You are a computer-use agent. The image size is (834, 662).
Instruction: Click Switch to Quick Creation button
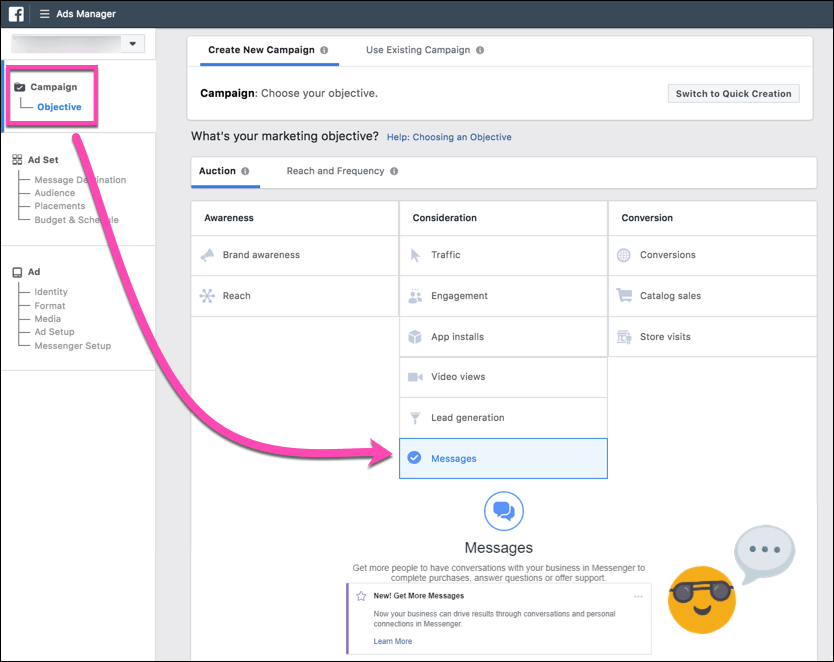click(733, 94)
